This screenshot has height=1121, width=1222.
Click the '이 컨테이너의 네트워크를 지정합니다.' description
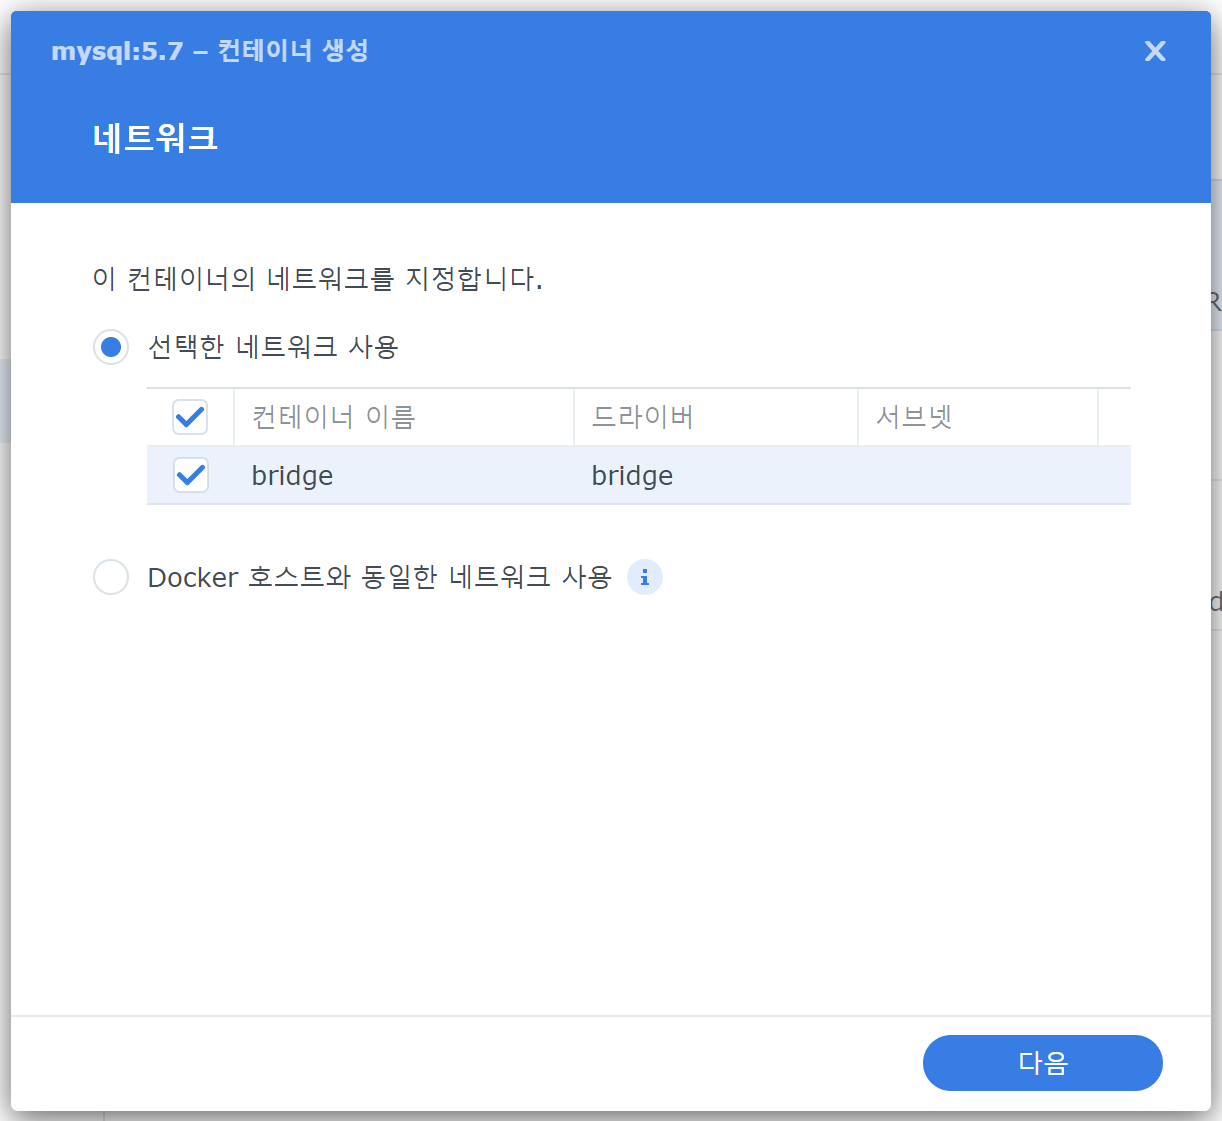point(317,279)
